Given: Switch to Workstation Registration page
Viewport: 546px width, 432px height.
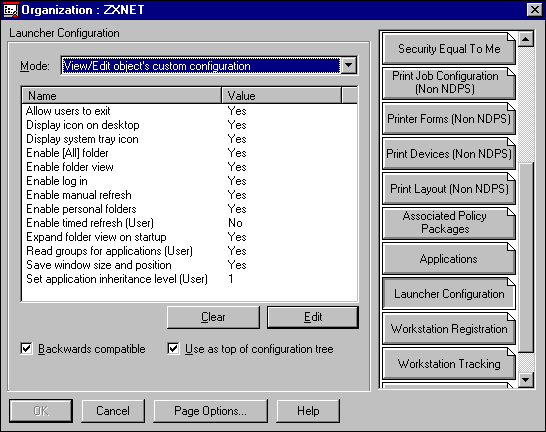Looking at the screenshot, I should [x=448, y=329].
